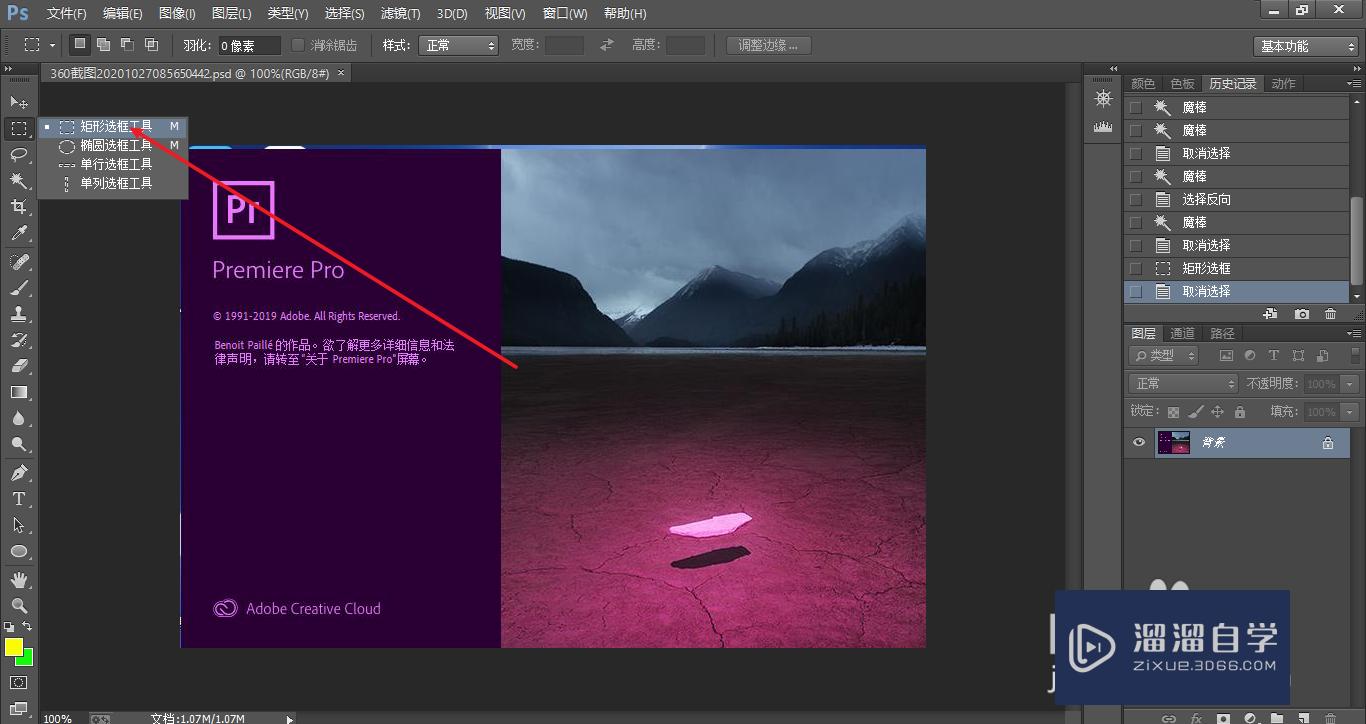
Task: Toggle visibility eye of 背景 layer
Action: tap(1138, 443)
